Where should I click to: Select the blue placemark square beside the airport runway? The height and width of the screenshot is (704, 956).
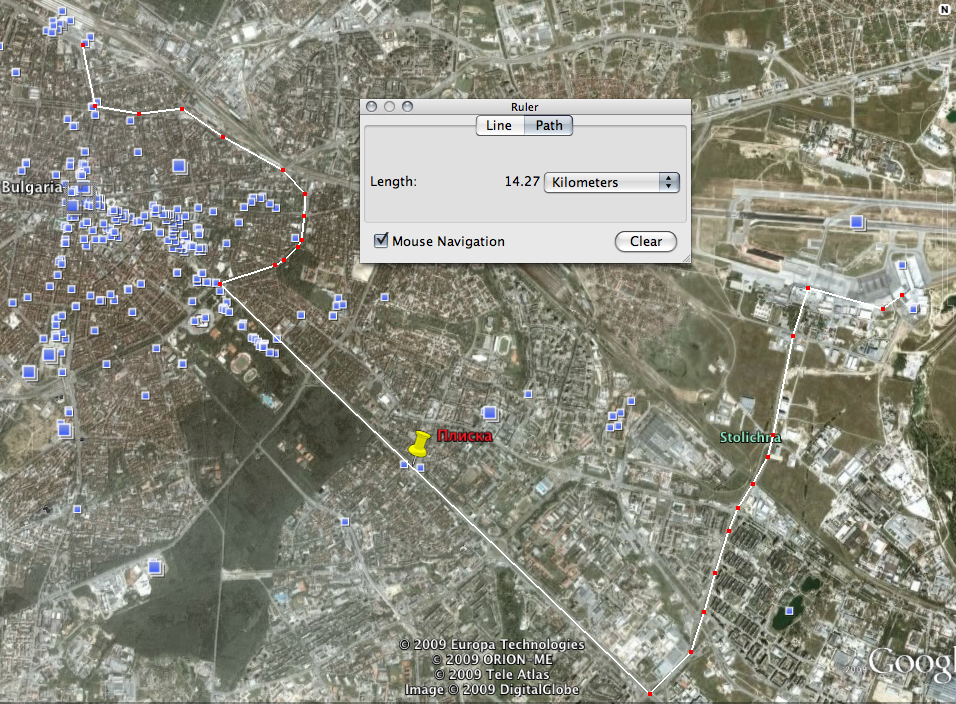[x=856, y=222]
